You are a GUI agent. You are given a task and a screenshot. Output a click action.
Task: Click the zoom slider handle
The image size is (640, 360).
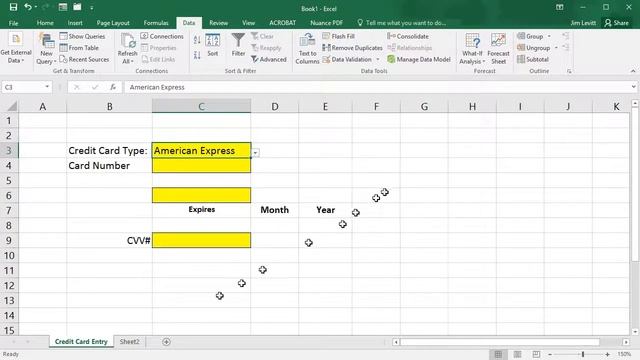coord(583,354)
